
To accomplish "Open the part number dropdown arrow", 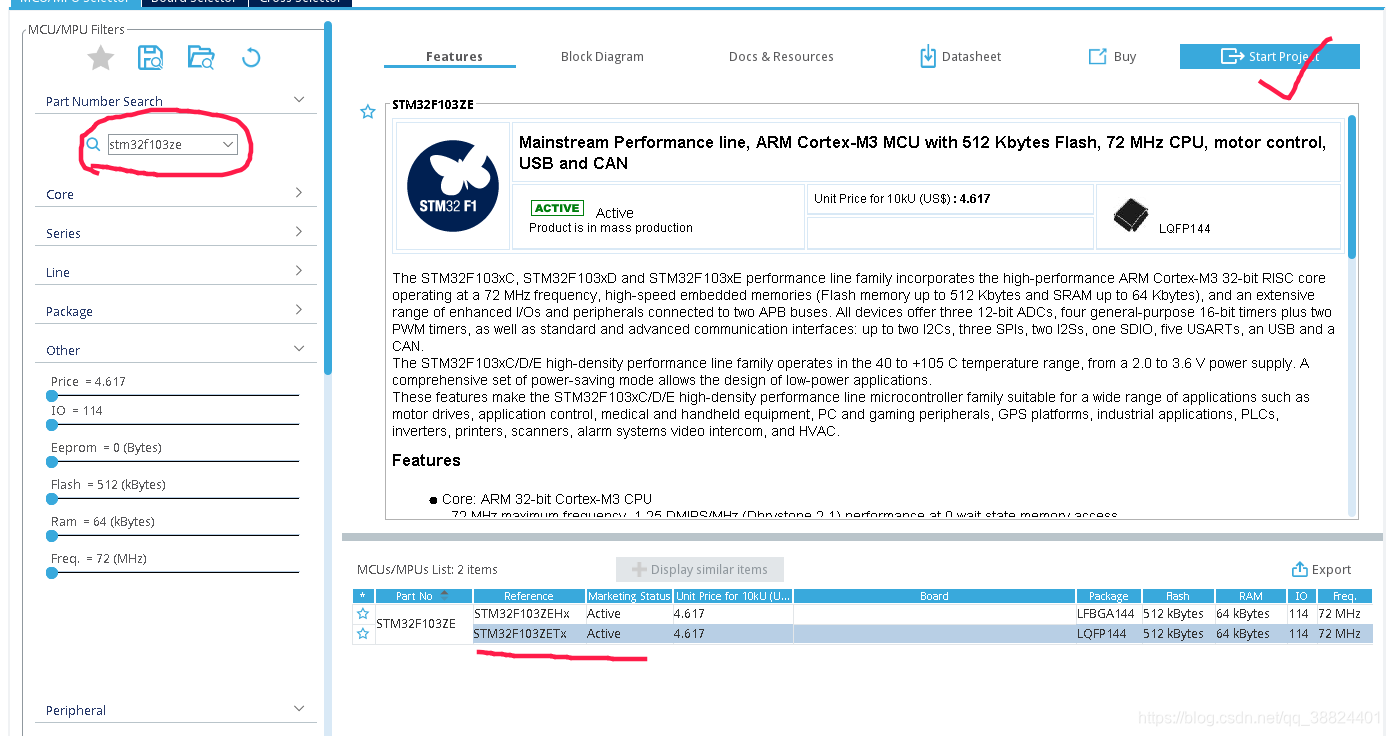I will pos(228,145).
